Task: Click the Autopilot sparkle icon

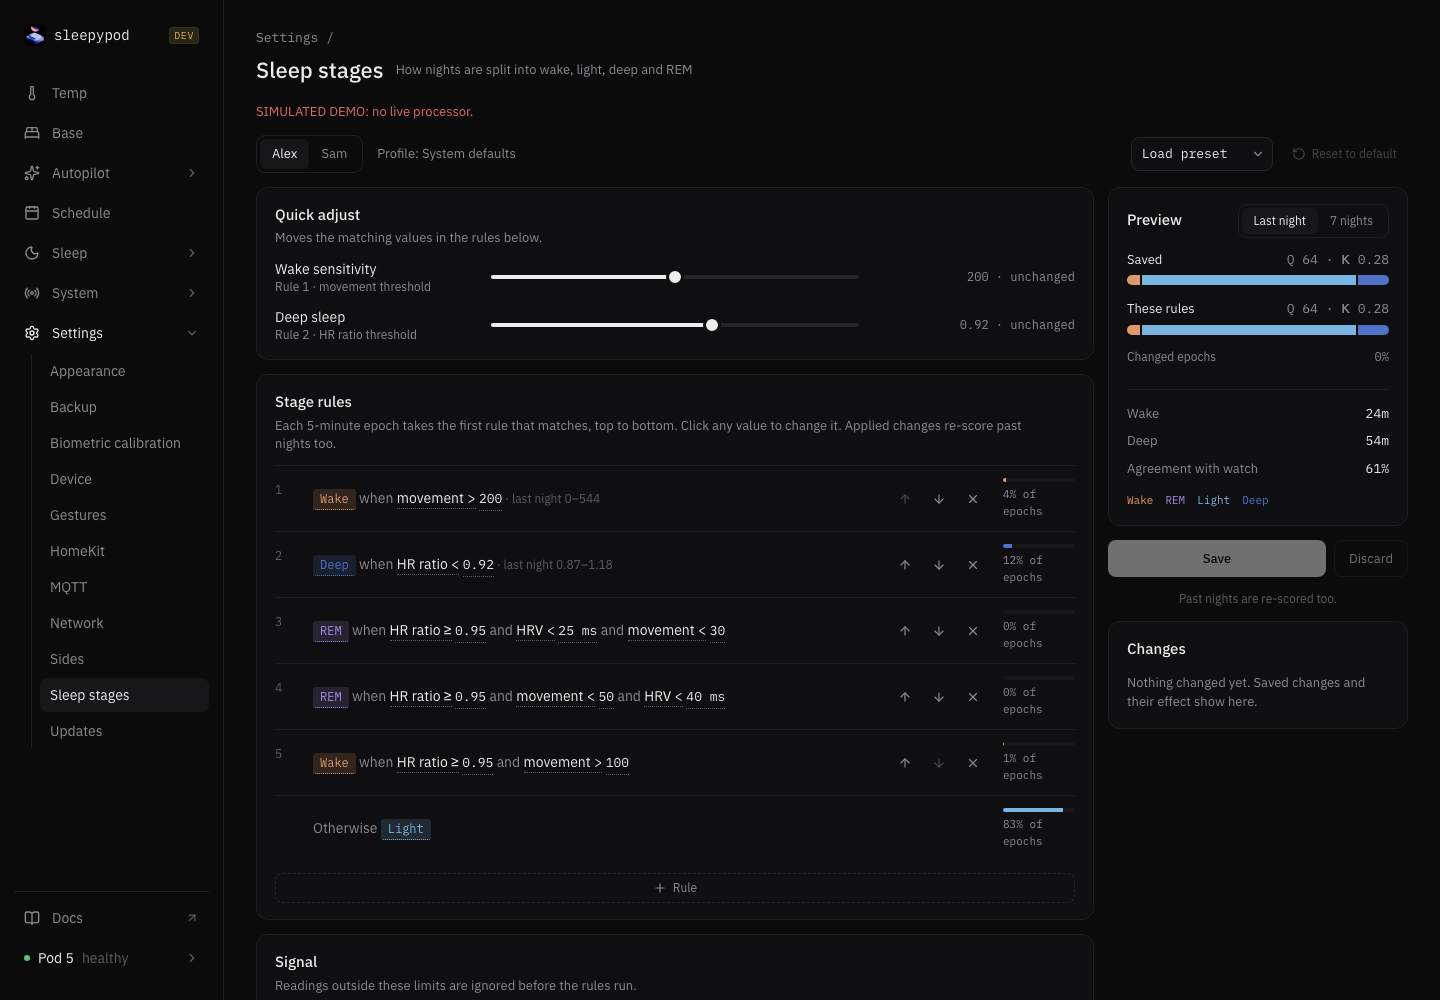Action: 32,173
